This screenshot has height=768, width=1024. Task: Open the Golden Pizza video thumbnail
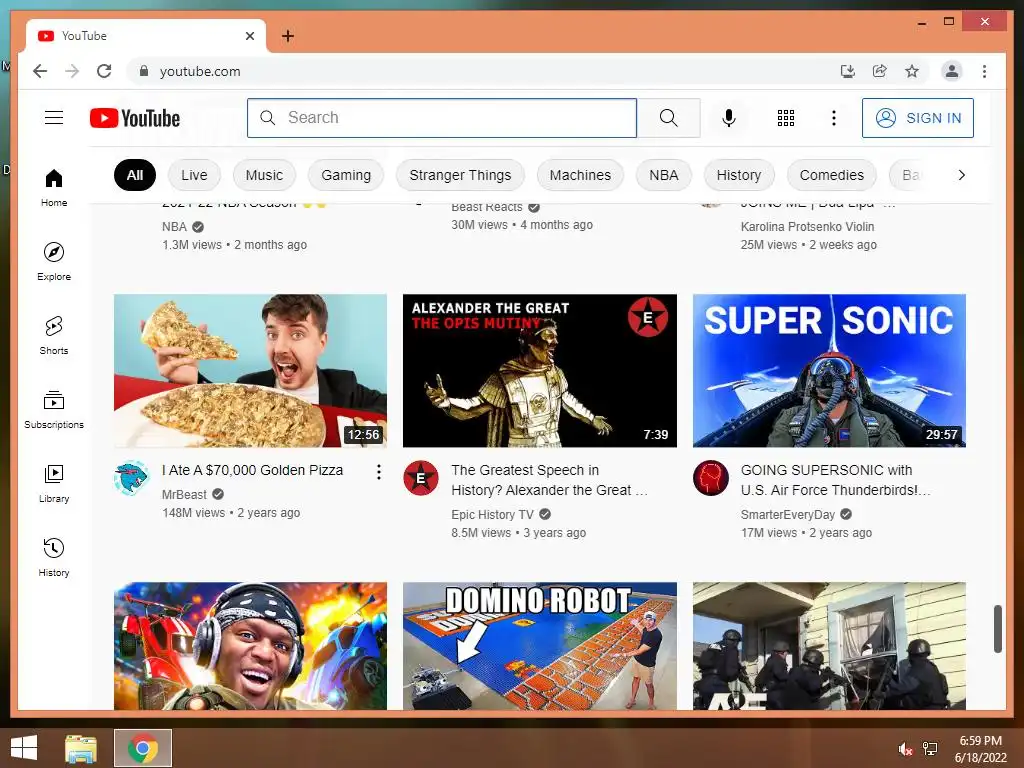click(x=250, y=371)
